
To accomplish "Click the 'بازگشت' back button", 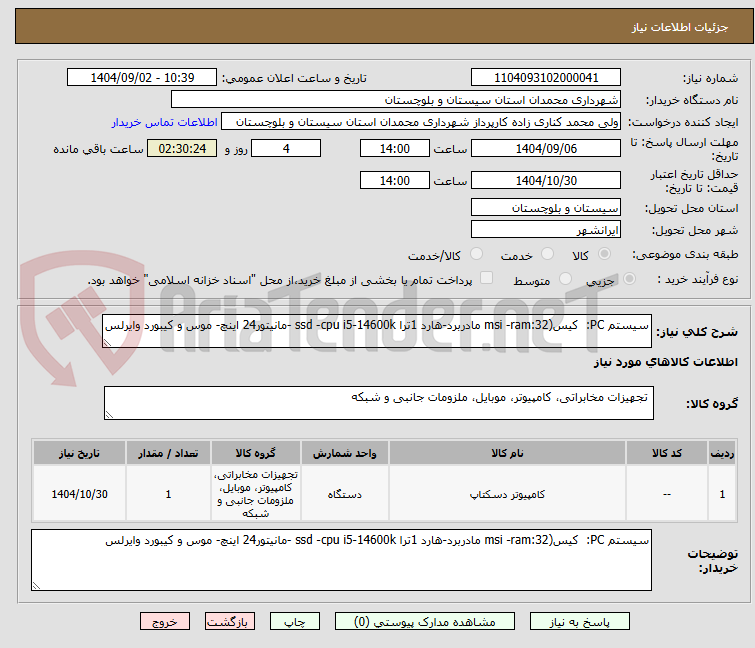I will (230, 621).
